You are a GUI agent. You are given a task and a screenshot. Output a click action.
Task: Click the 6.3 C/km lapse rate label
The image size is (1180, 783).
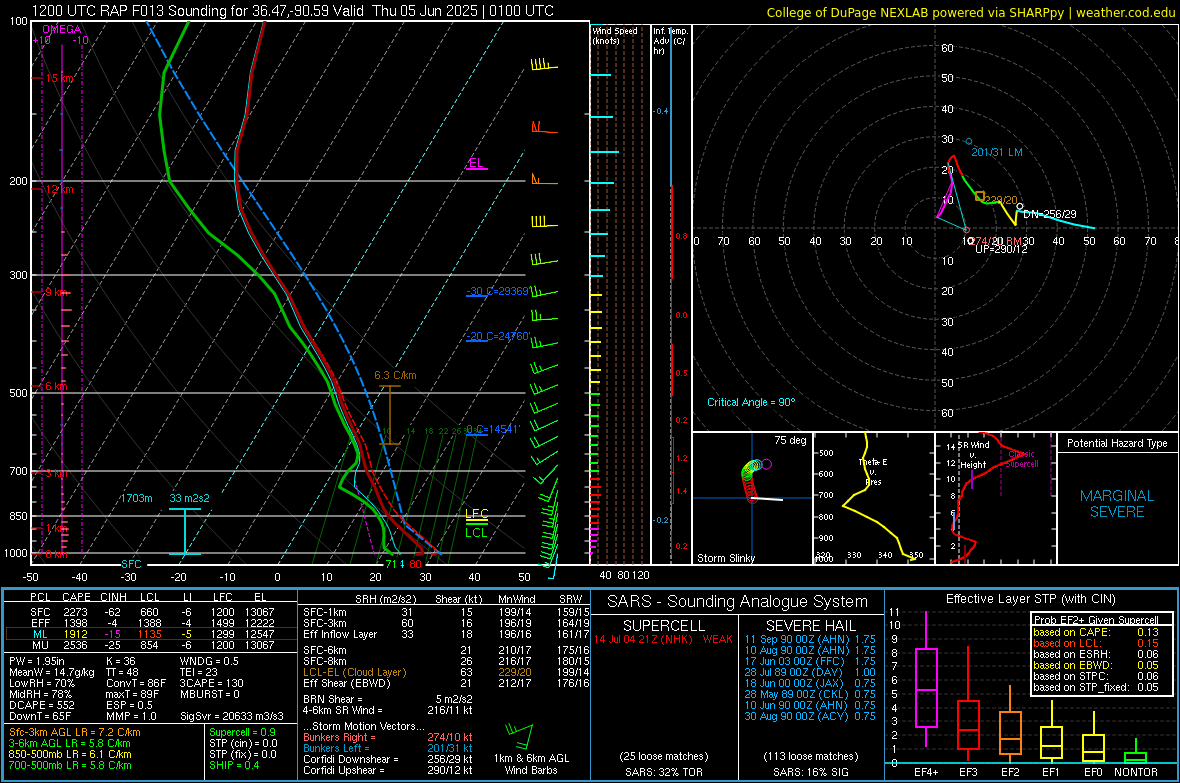(x=395, y=375)
